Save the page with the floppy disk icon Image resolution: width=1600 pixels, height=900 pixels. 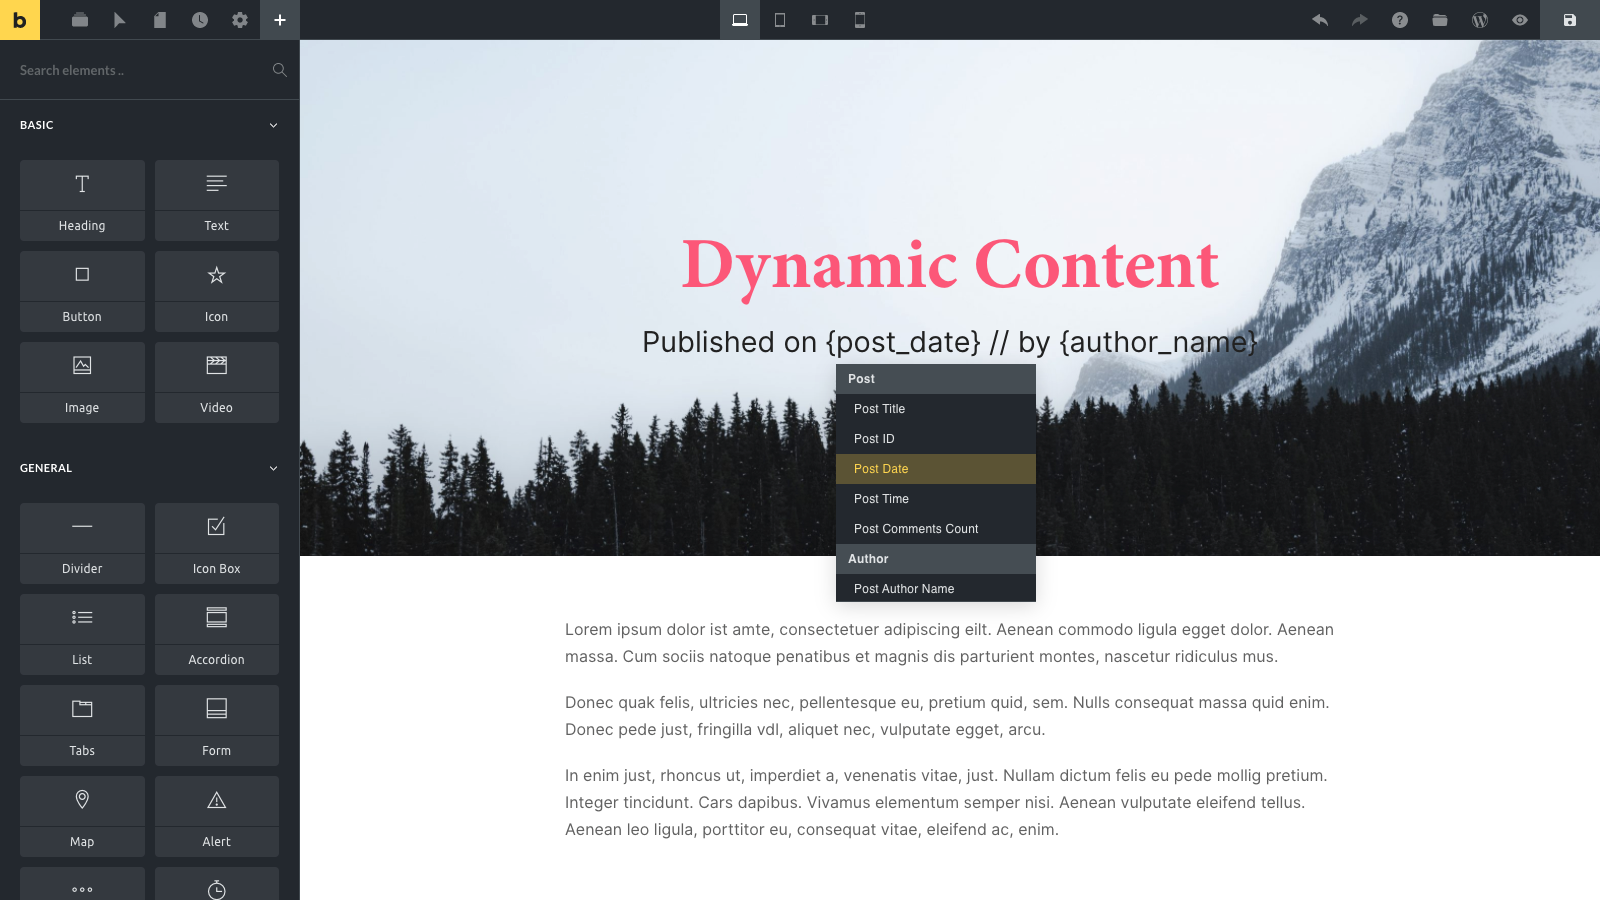(x=1570, y=20)
